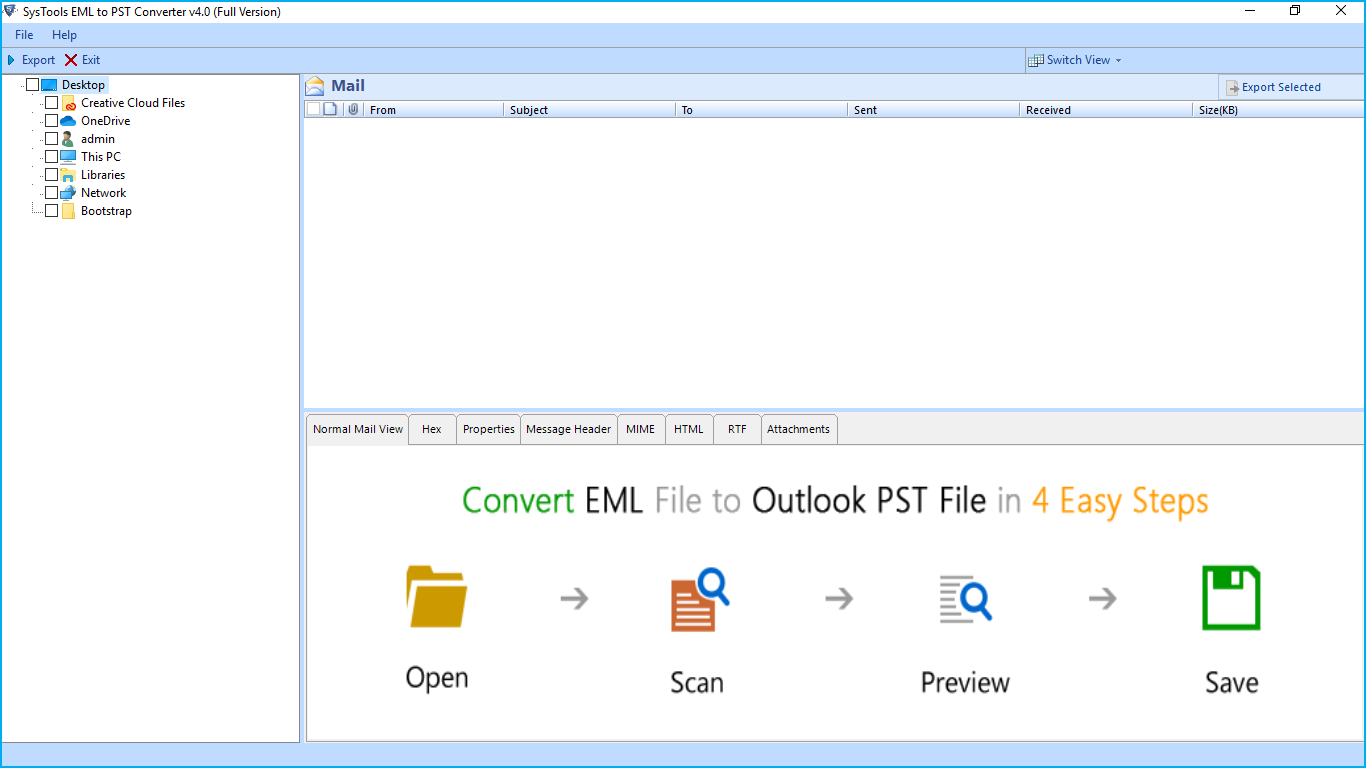Sort by the Subject column header
This screenshot has width=1366, height=768.
[589, 110]
